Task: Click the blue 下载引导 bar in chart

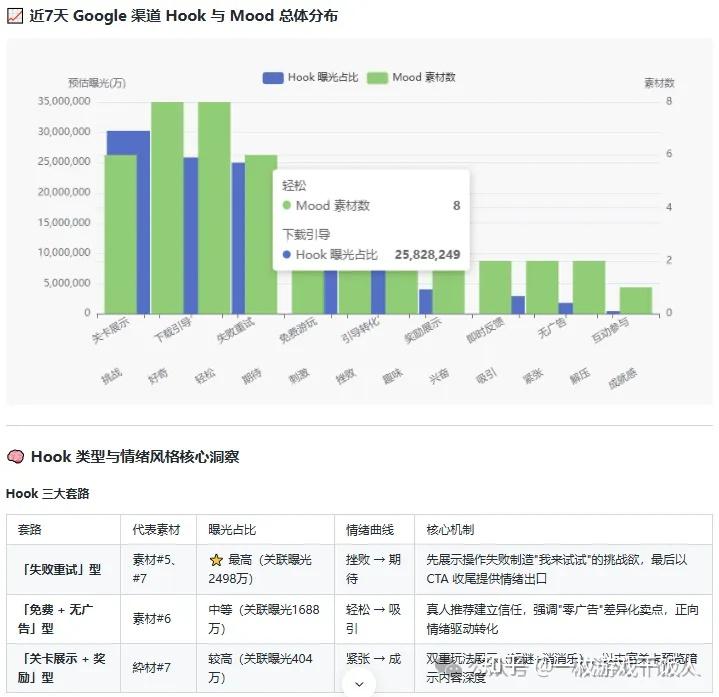Action: point(190,236)
